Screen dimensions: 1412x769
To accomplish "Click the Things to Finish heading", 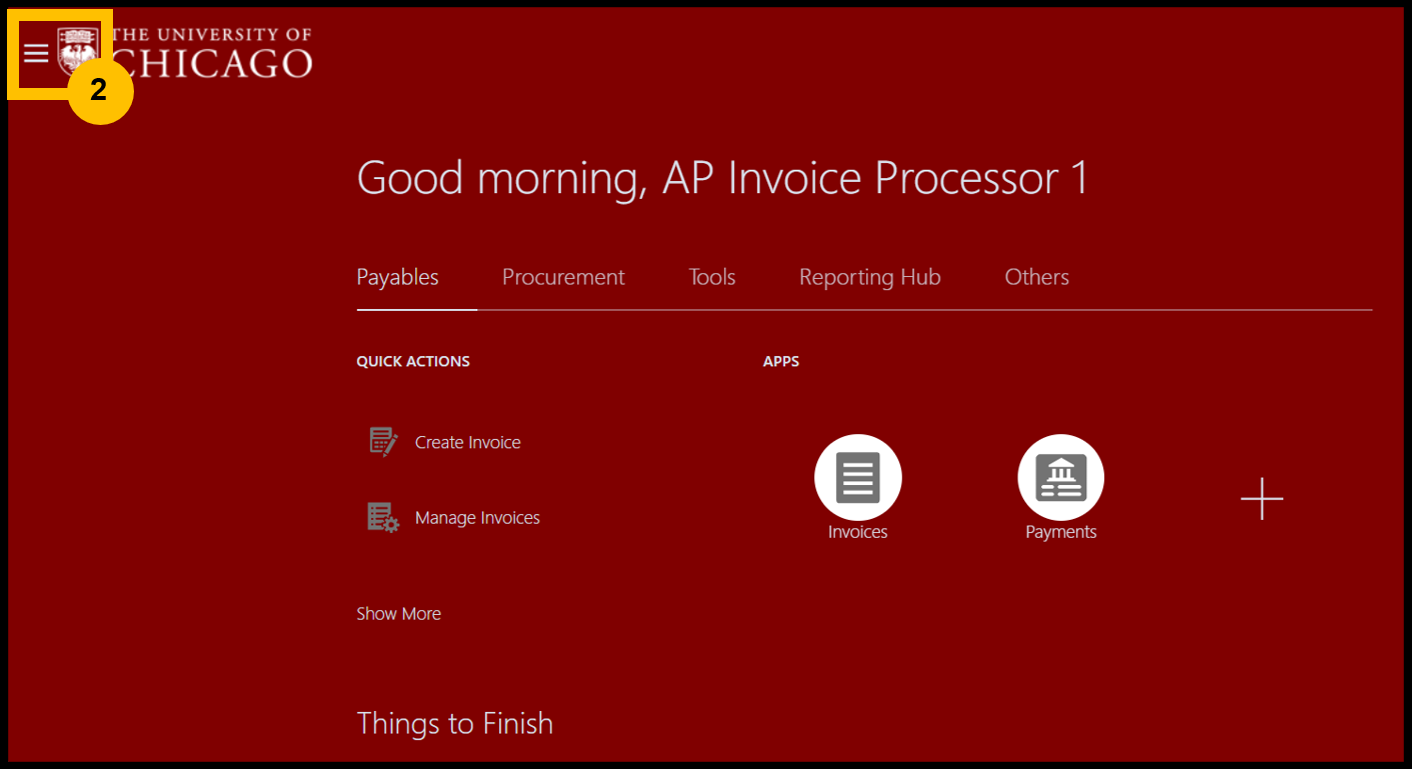I will coord(455,723).
